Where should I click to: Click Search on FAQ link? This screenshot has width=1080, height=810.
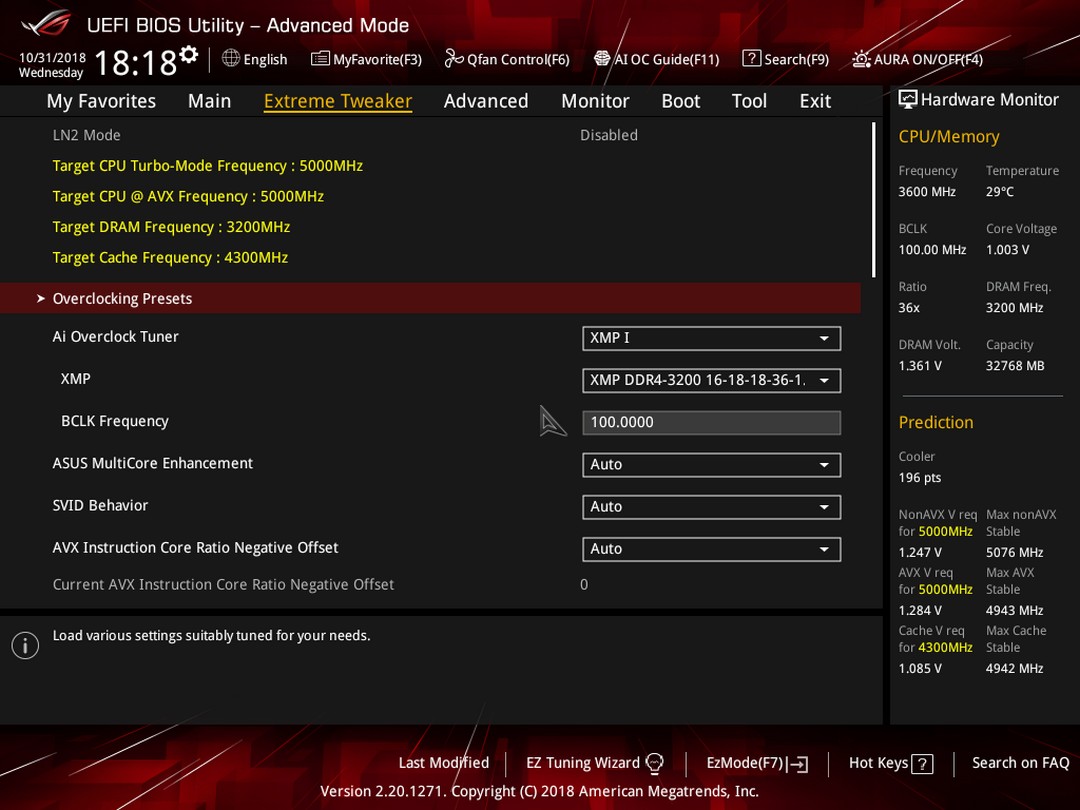click(1020, 763)
